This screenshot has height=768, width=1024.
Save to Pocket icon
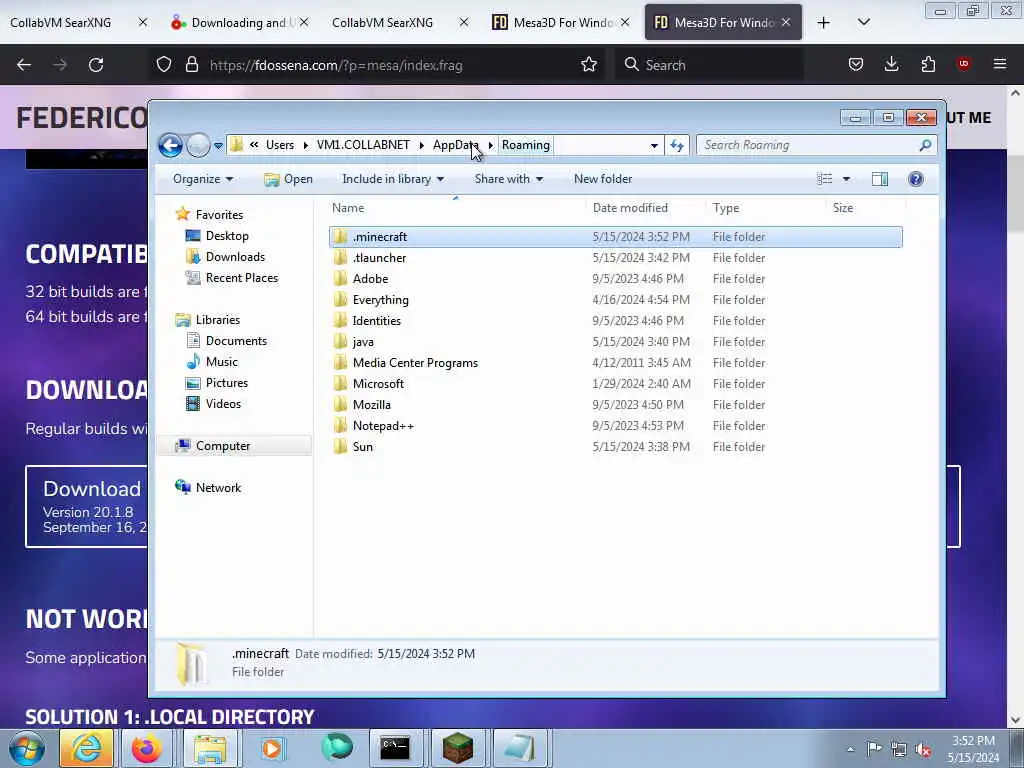pyautogui.click(x=856, y=64)
